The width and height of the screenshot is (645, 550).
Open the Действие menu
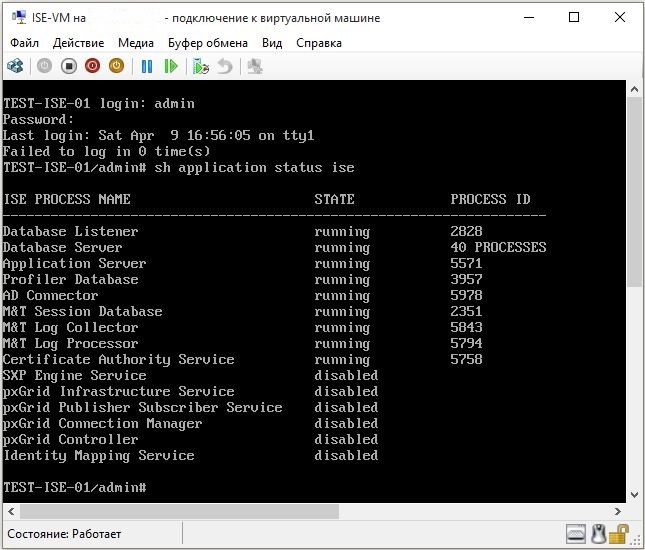tap(78, 43)
